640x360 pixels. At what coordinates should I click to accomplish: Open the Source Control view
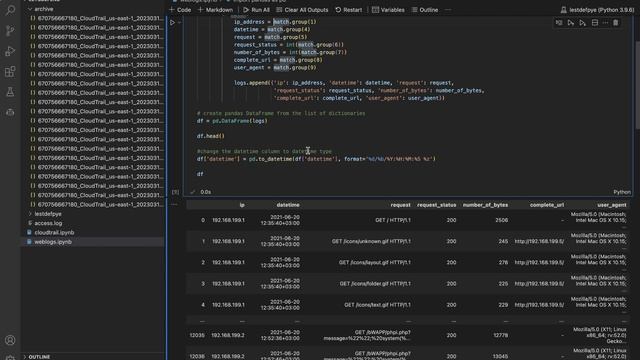(x=10, y=31)
